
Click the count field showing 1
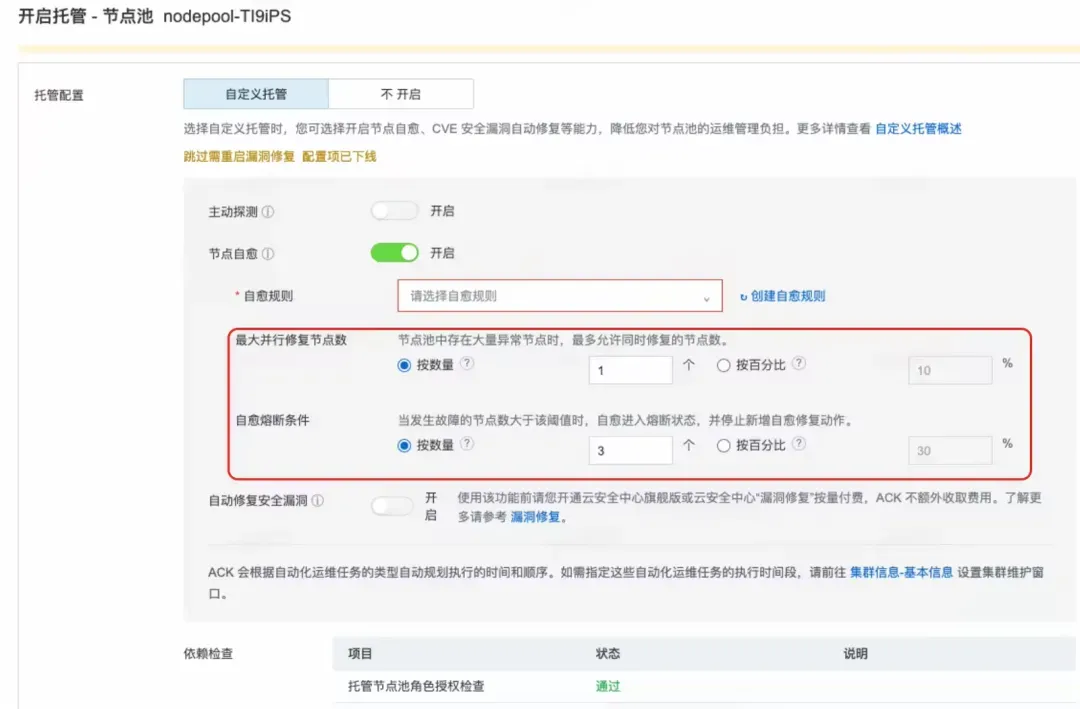click(630, 370)
